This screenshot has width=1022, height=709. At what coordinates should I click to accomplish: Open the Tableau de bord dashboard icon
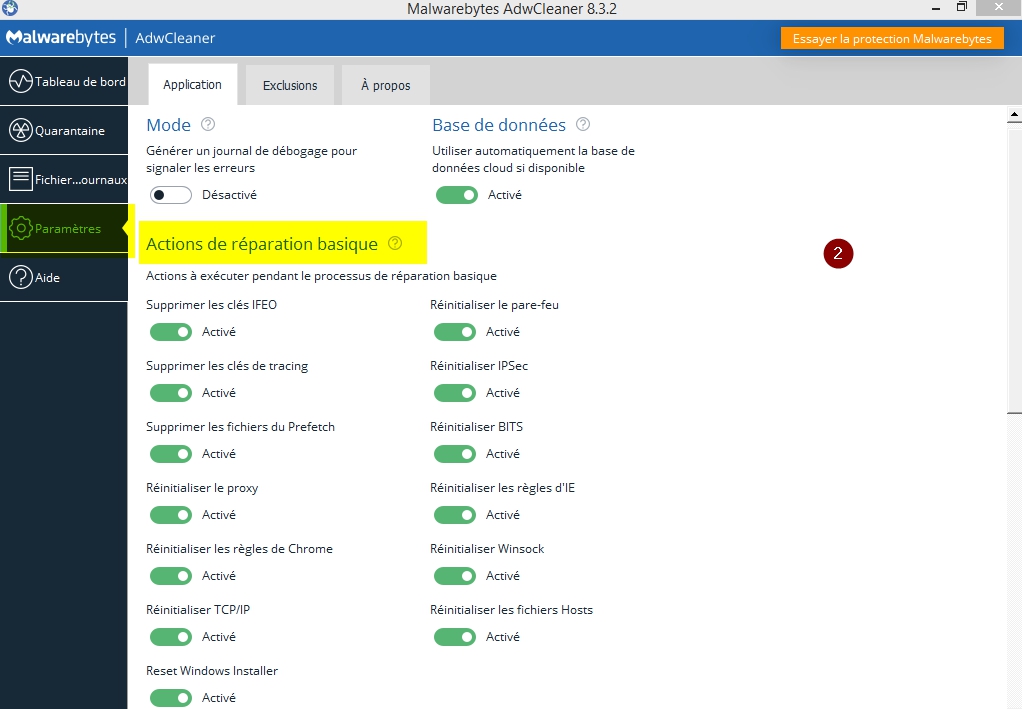21,81
